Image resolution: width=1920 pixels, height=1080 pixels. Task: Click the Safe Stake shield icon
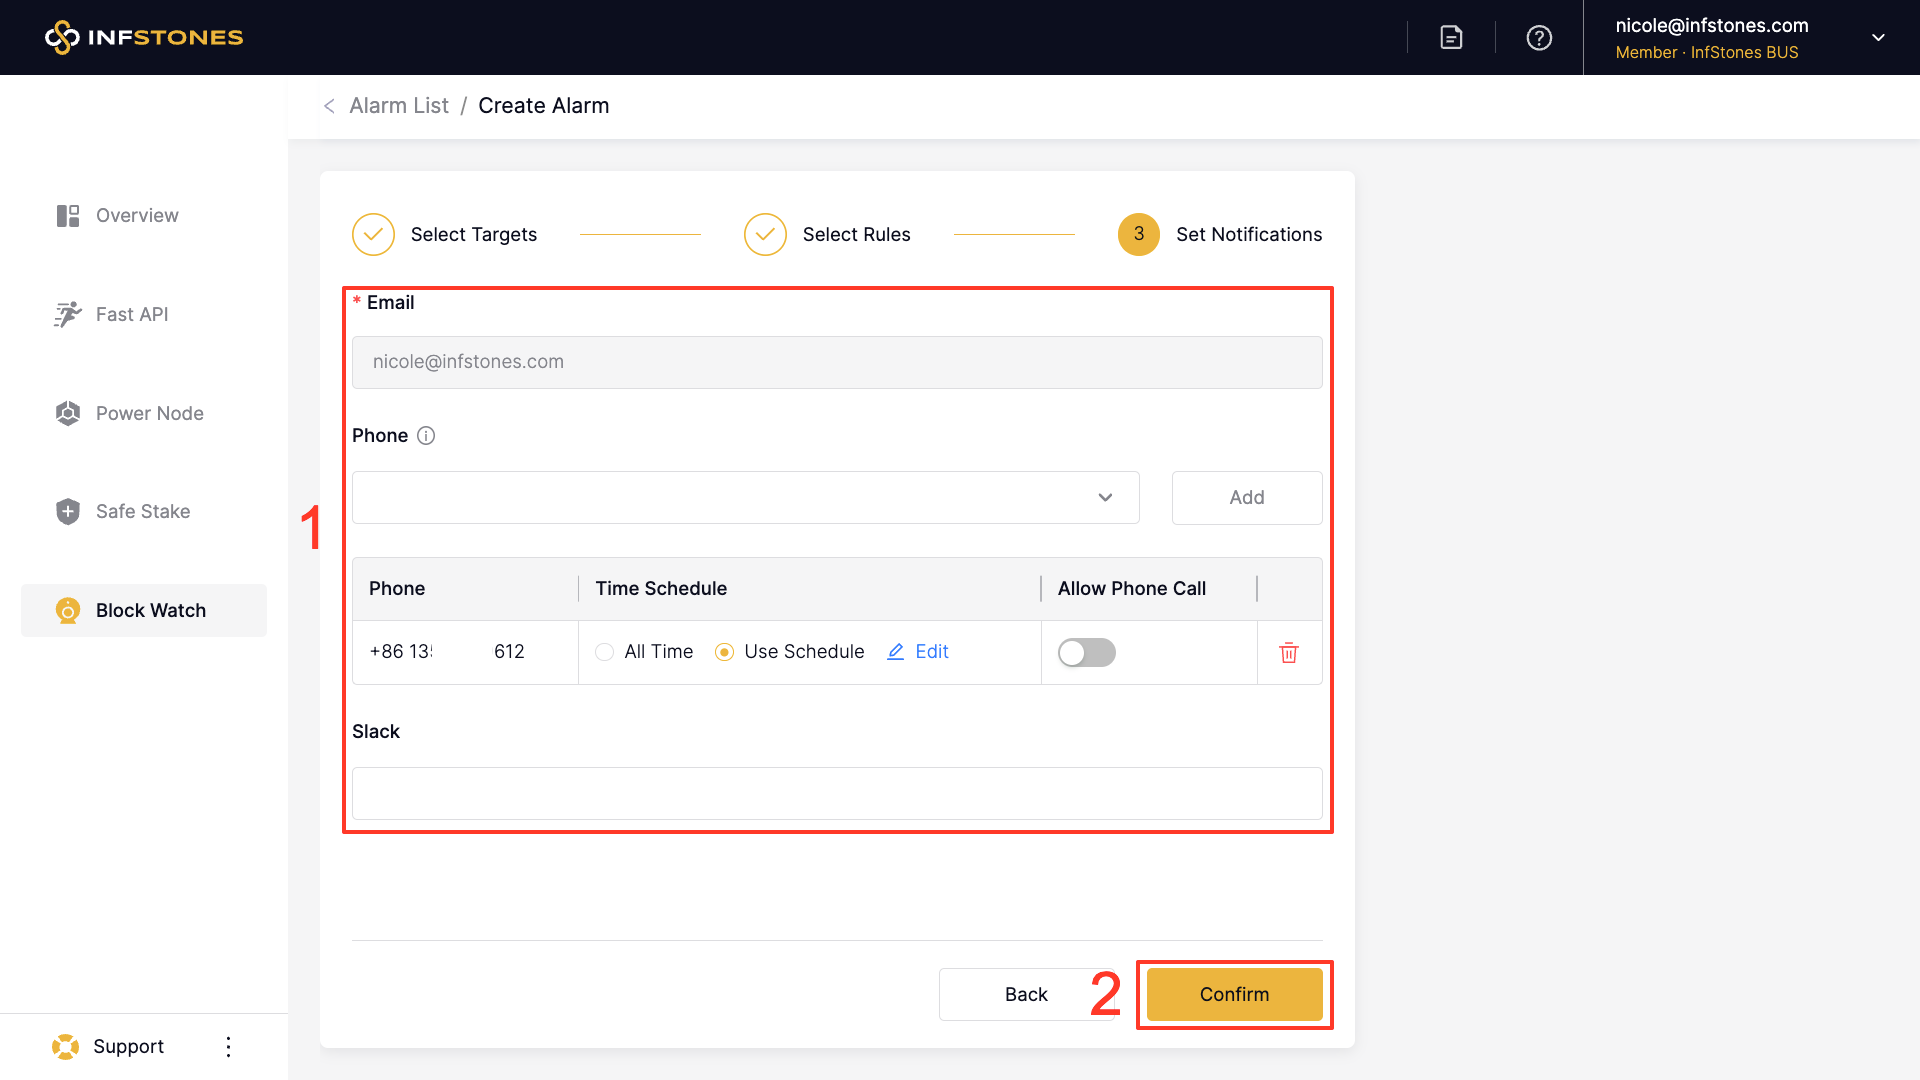(x=68, y=512)
